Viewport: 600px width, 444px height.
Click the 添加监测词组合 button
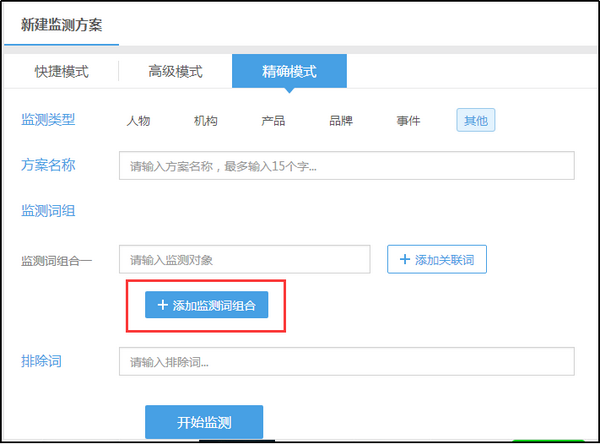(207, 305)
